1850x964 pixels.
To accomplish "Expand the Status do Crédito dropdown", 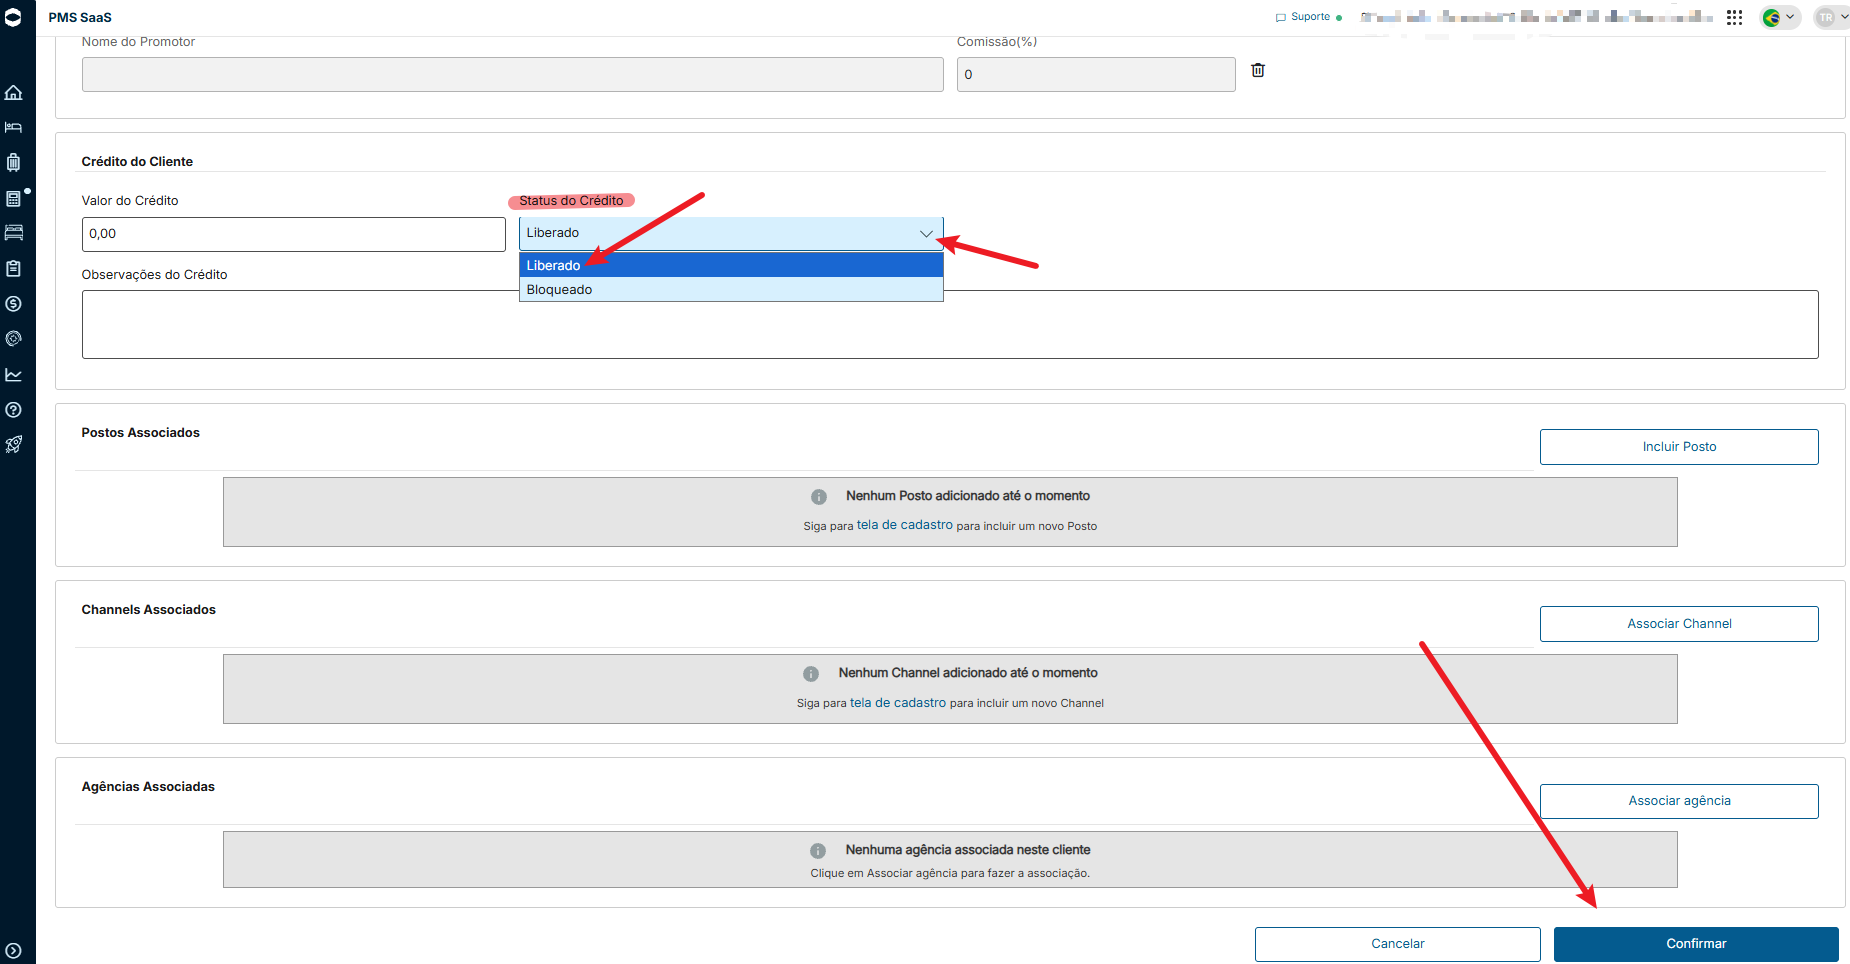I will (731, 234).
